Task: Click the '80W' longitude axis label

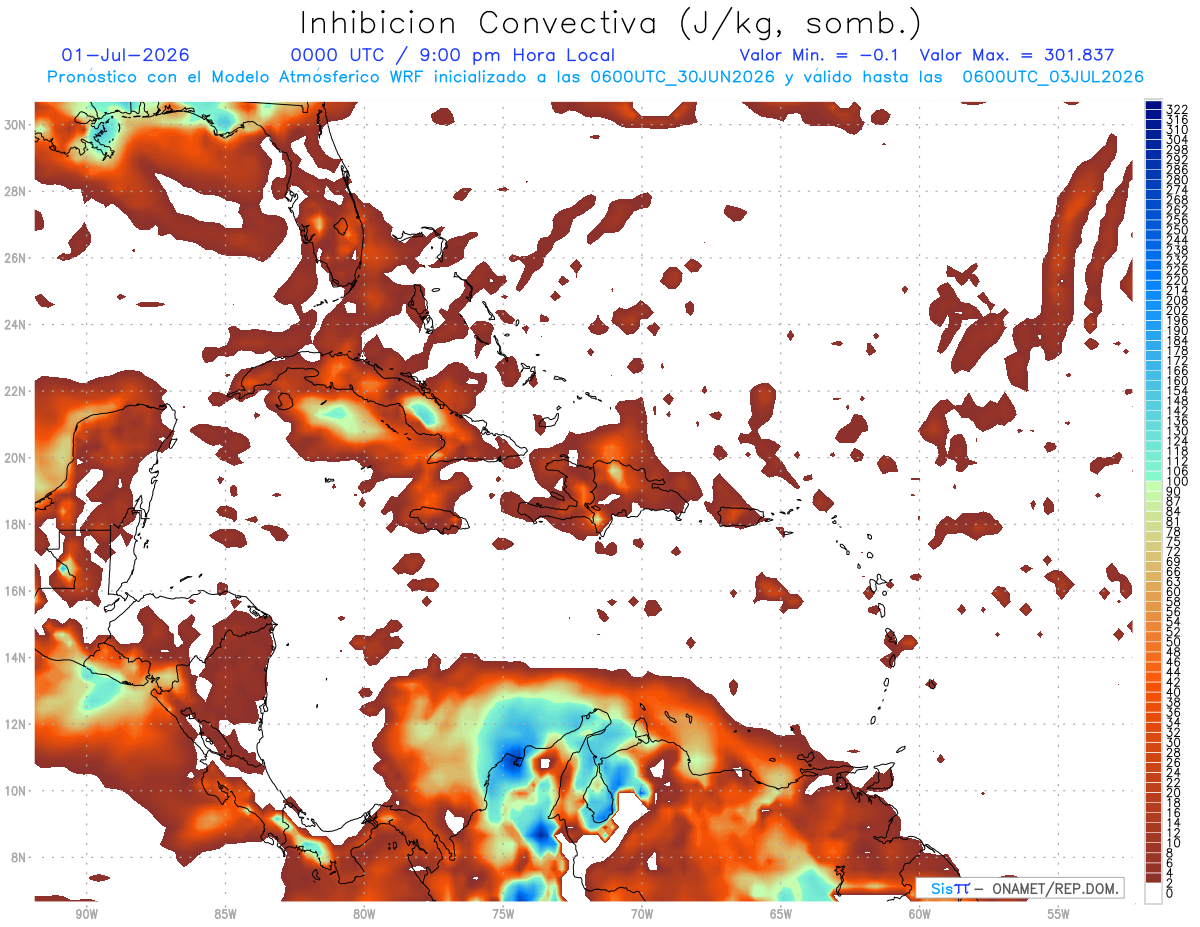Action: [x=364, y=914]
